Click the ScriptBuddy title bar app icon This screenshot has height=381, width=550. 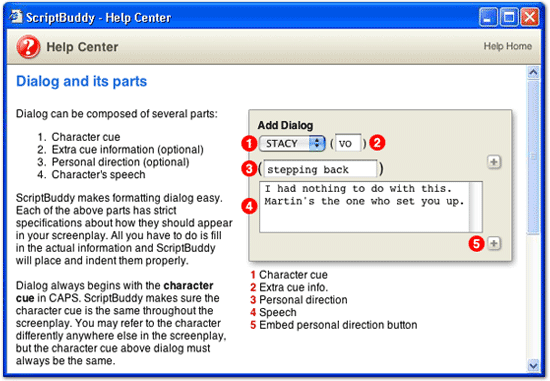16,16
